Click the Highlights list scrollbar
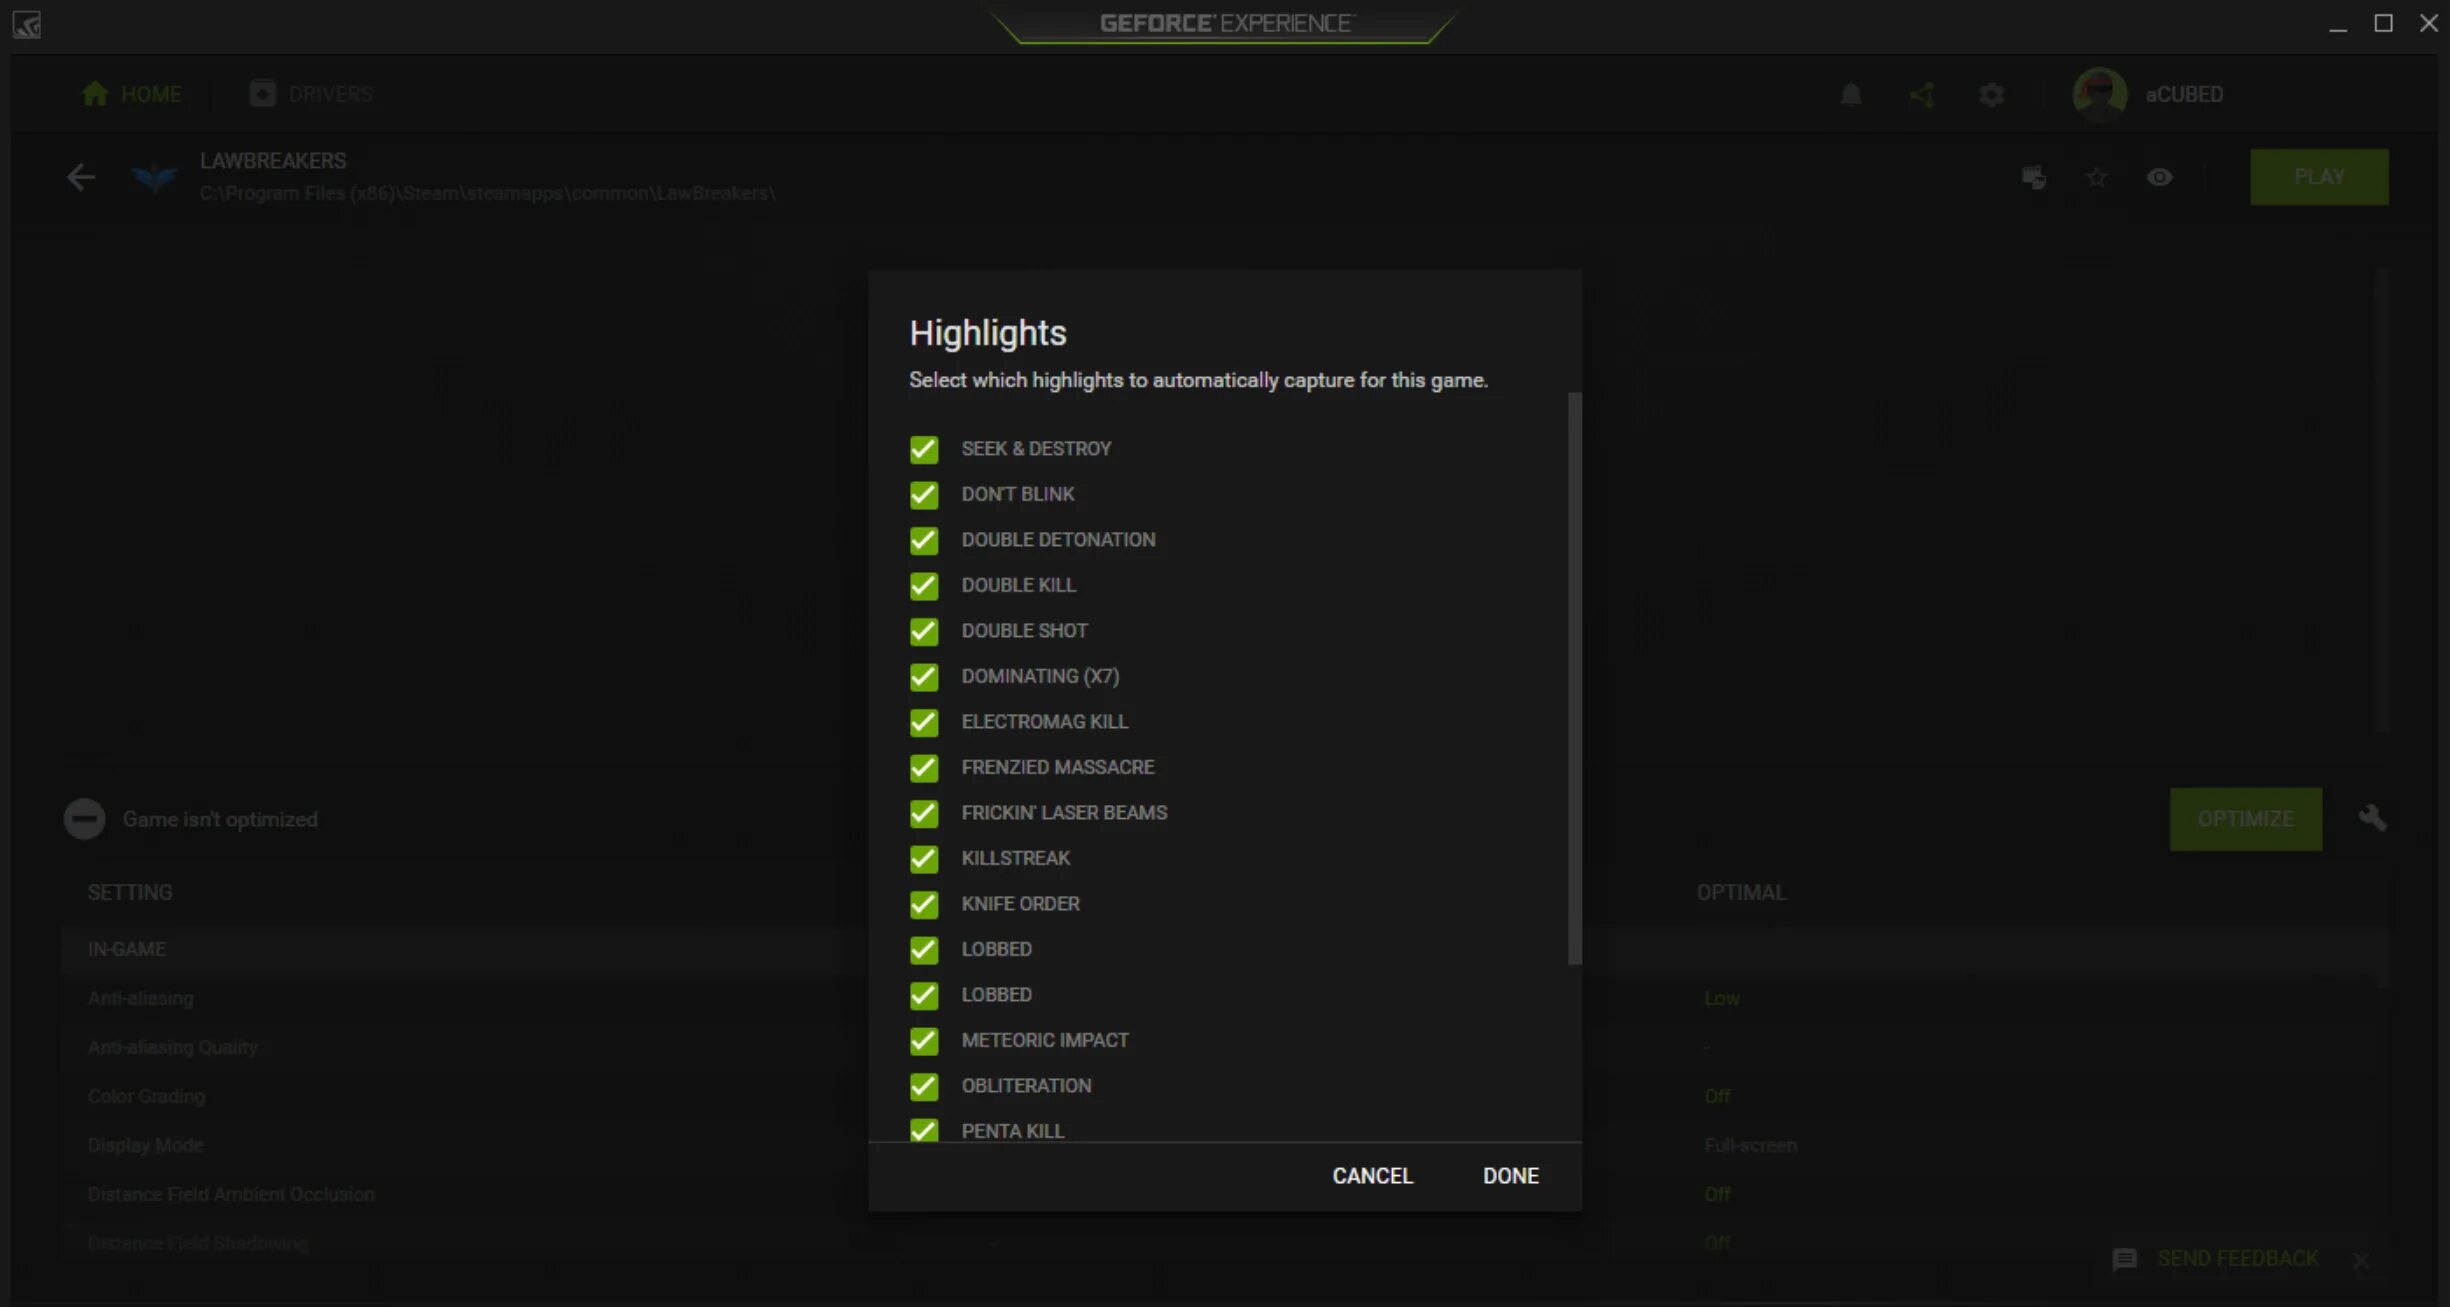This screenshot has width=2450, height=1307. 1574,680
